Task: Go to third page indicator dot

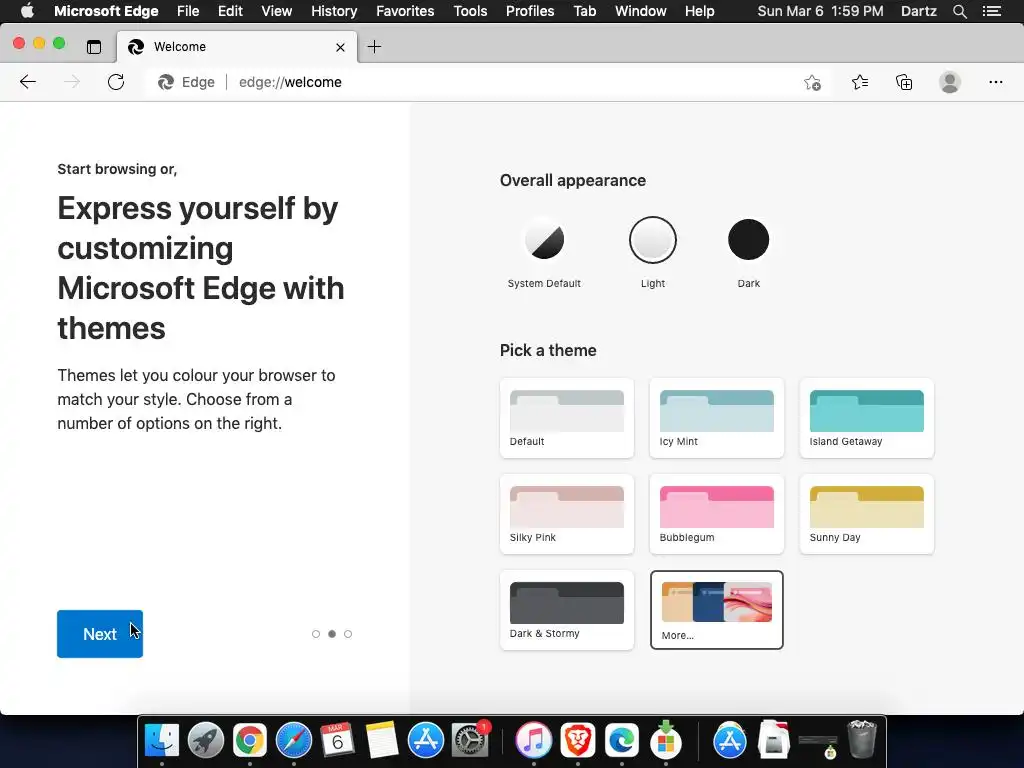Action: coord(348,634)
